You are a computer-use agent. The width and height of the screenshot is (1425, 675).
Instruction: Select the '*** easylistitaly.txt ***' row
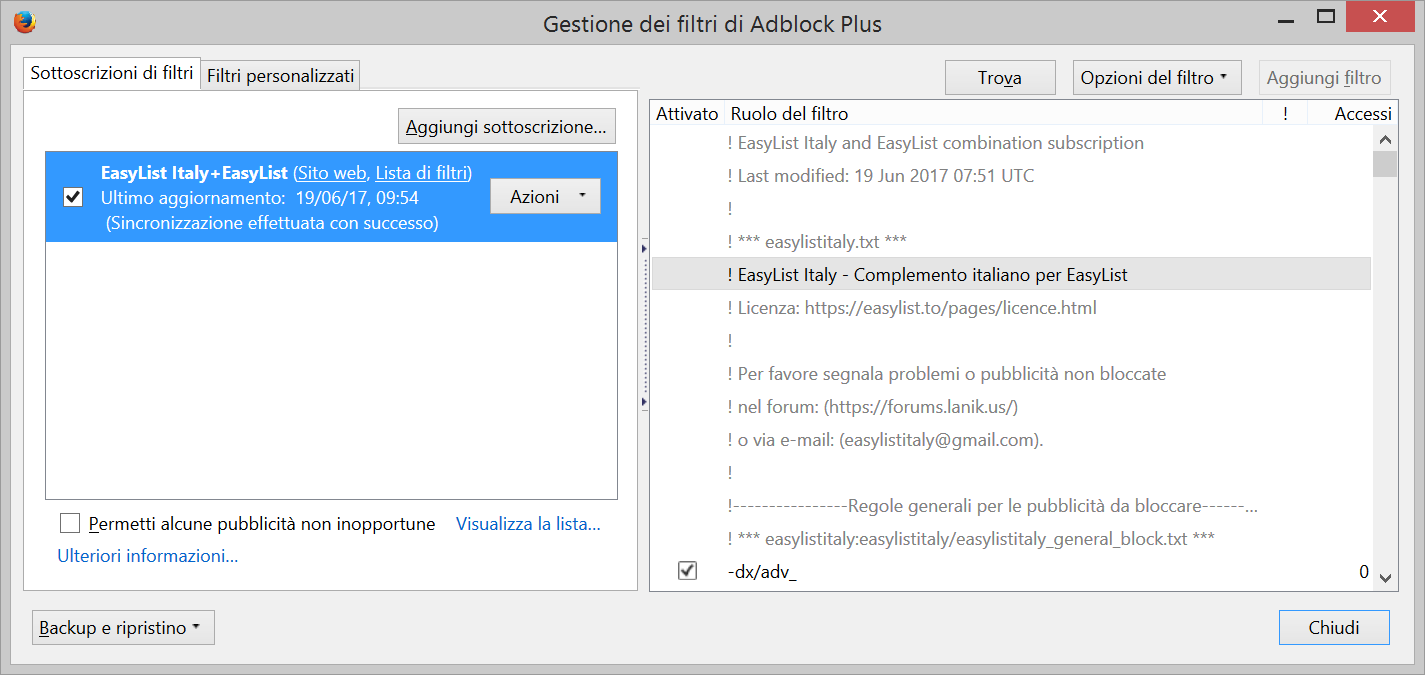click(x=1011, y=241)
